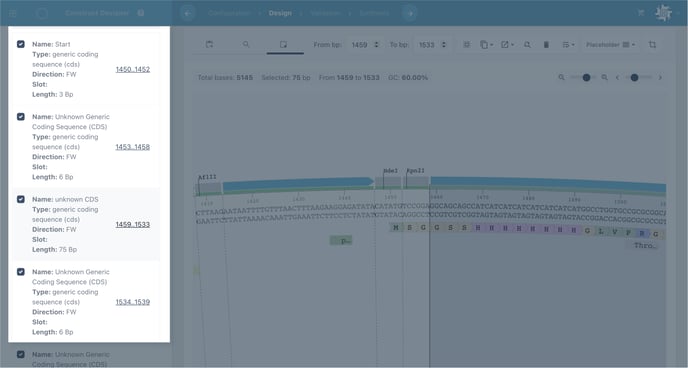Click the find magnifier icon beside trash
Image resolution: width=688 pixels, height=368 pixels.
click(x=527, y=45)
